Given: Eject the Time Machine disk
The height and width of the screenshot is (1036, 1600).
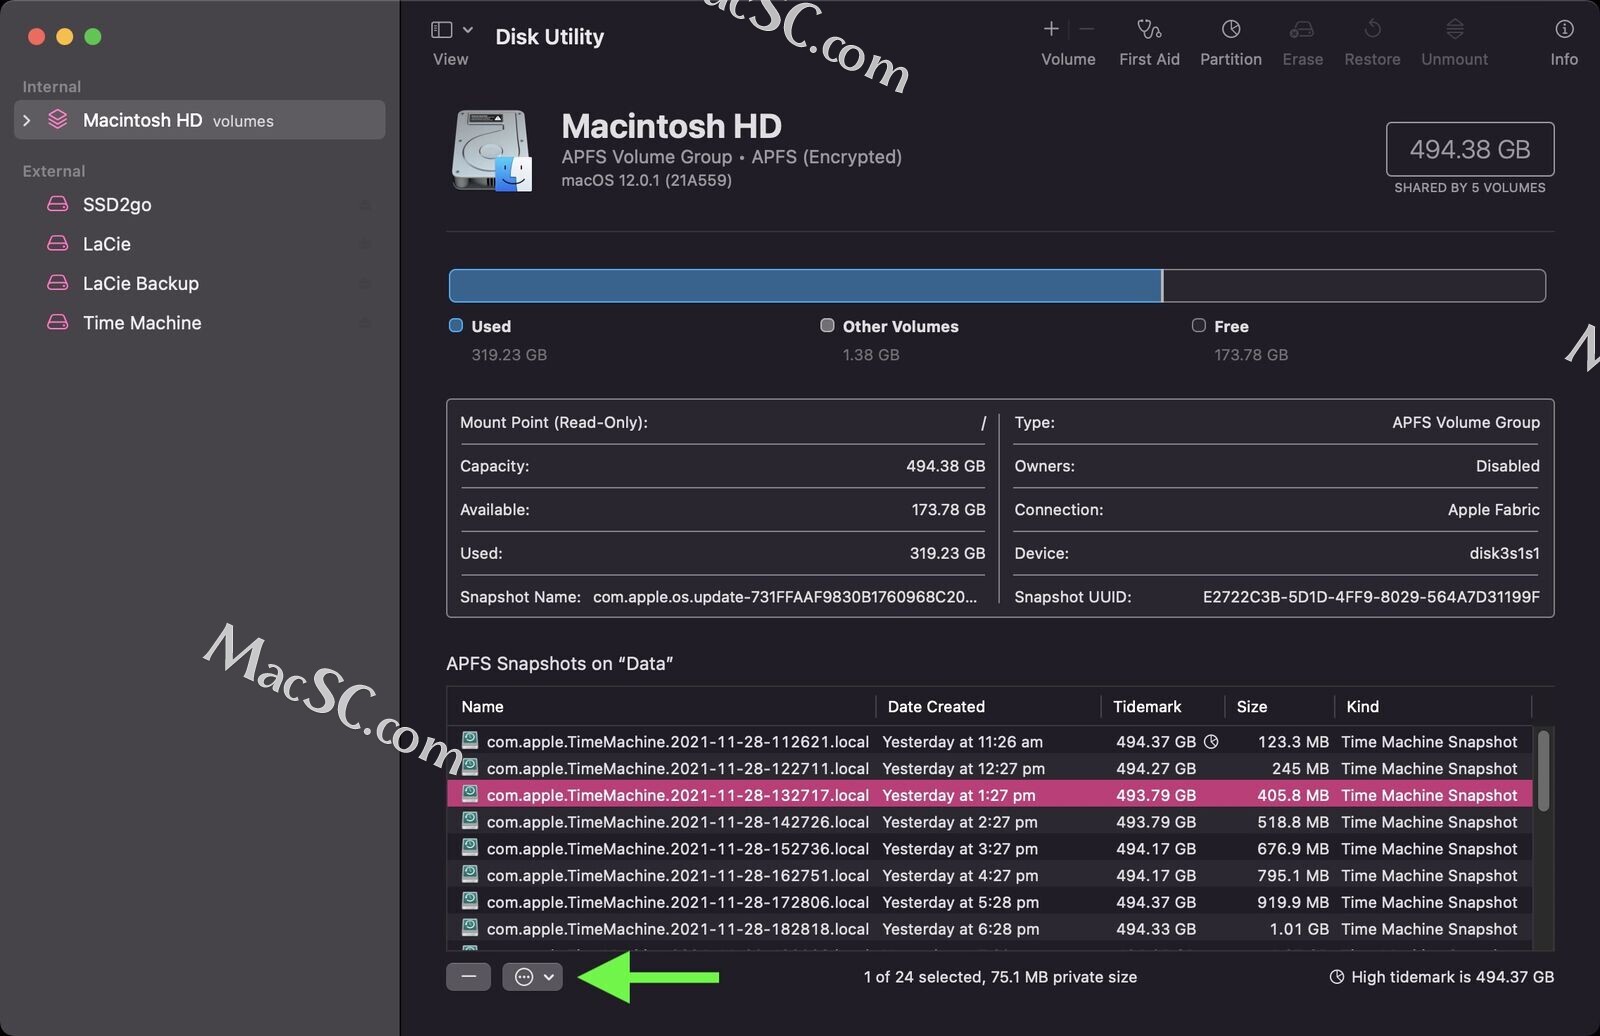Looking at the screenshot, I should 365,323.
